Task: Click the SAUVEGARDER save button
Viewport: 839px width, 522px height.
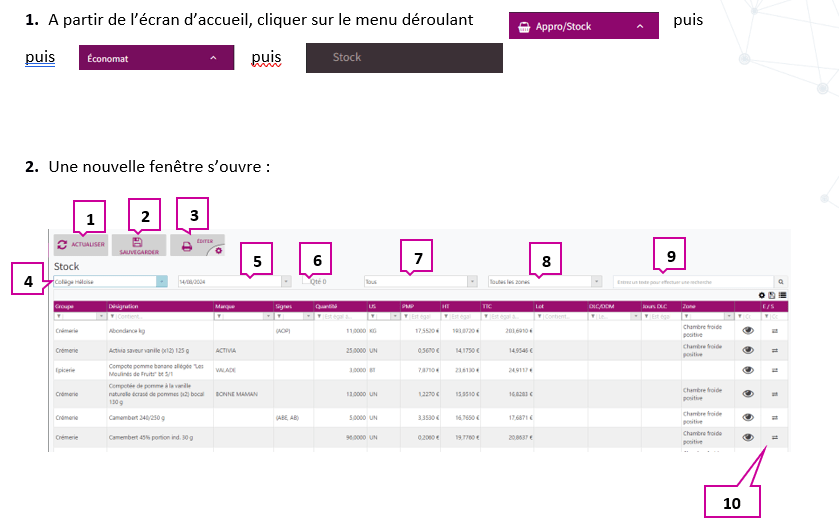Action: 138,244
